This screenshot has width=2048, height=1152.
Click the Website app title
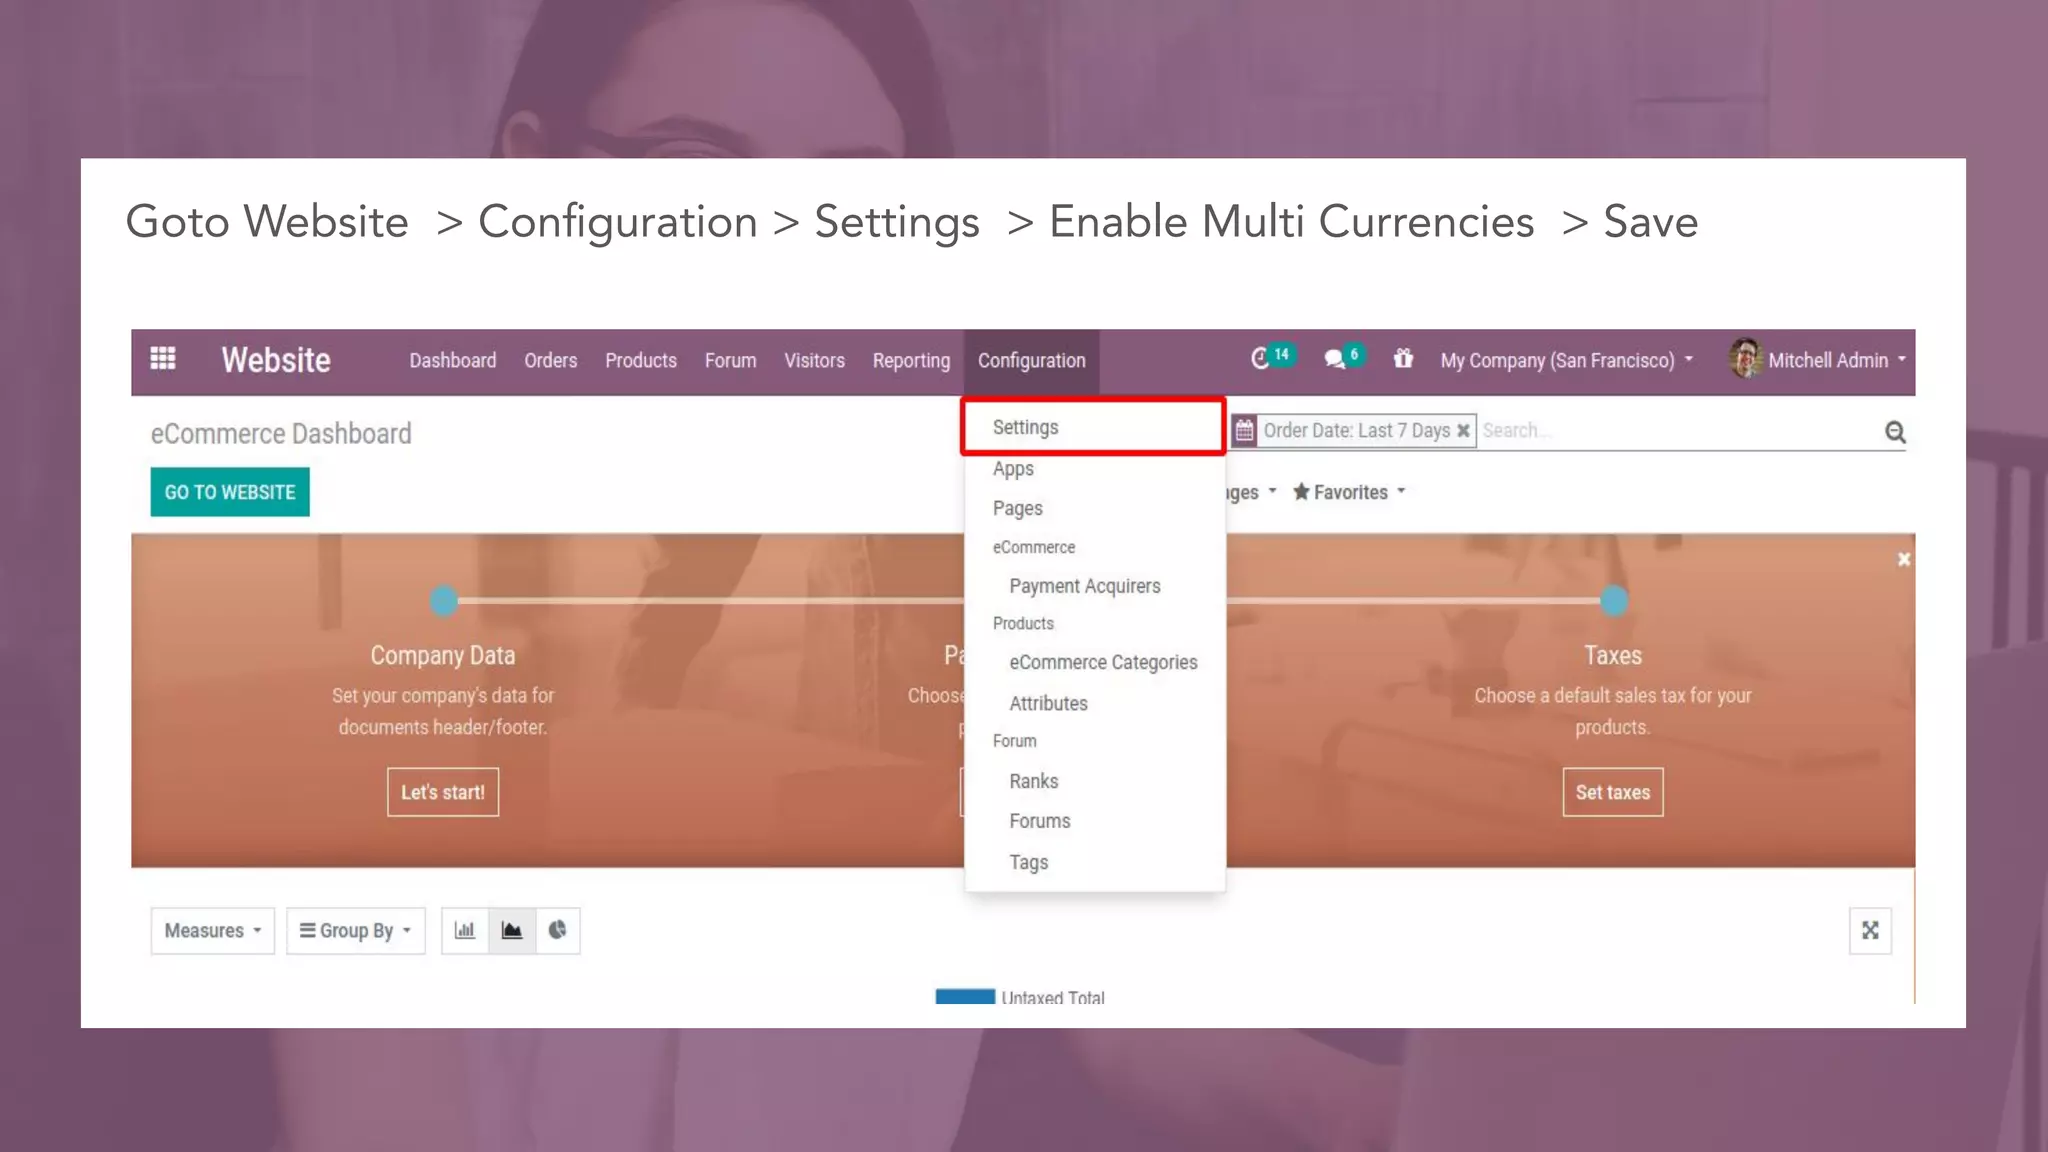pyautogui.click(x=276, y=360)
